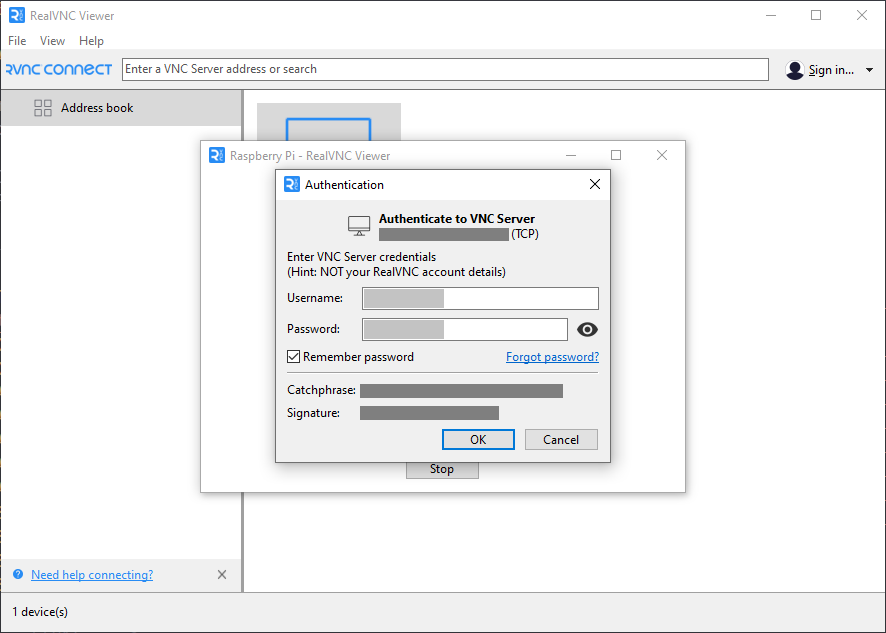Close the main RealVNC Viewer window
The width and height of the screenshot is (886, 633).
(x=862, y=15)
